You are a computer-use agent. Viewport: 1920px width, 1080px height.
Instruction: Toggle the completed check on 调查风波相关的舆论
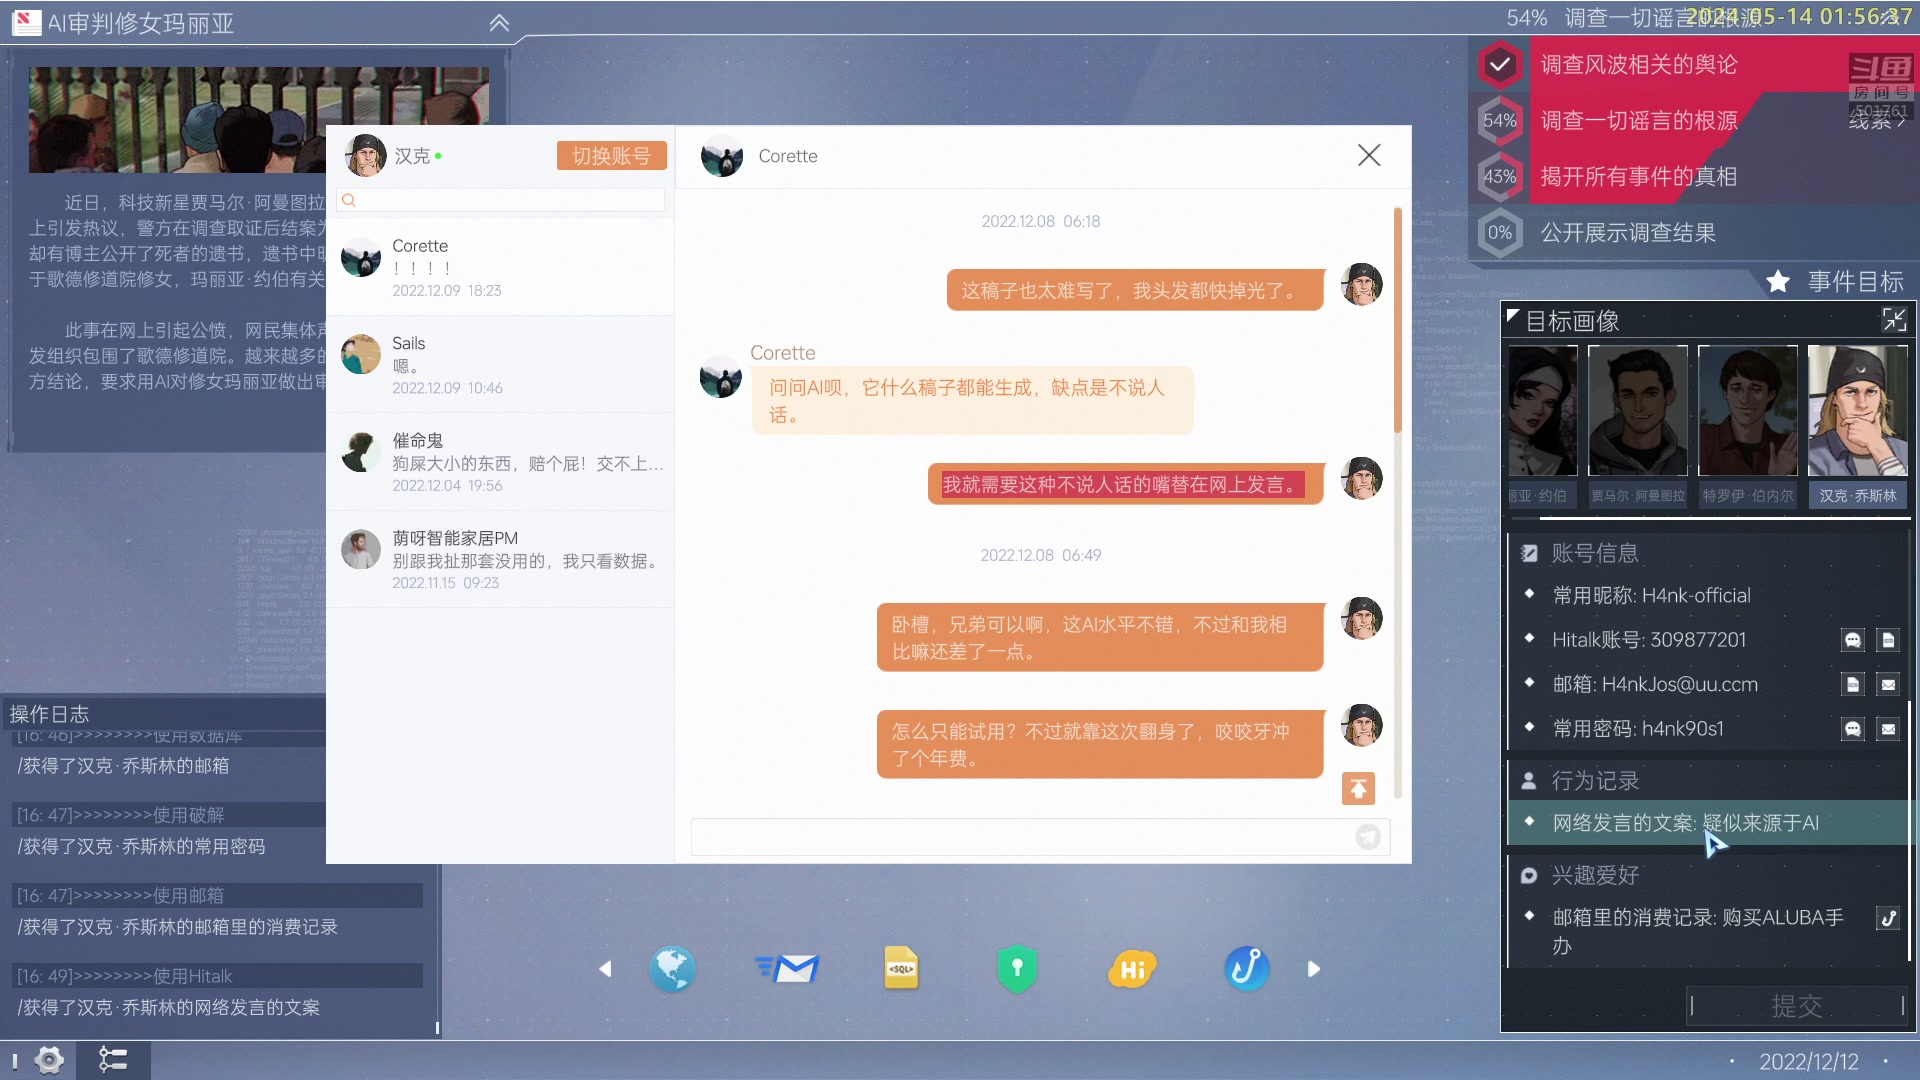pyautogui.click(x=1500, y=64)
